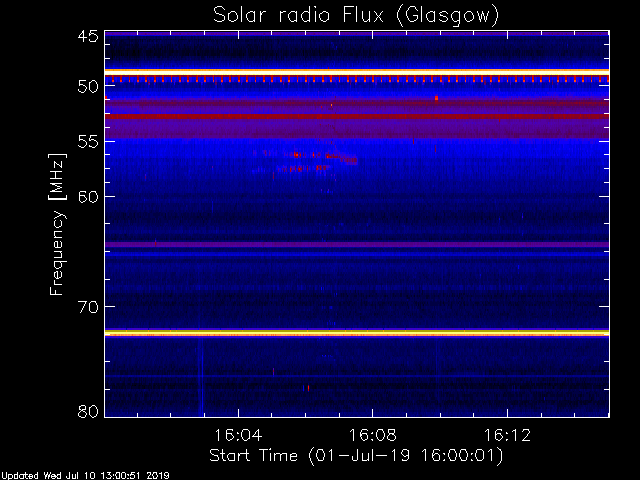Image resolution: width=640 pixels, height=480 pixels.
Task: Click the frequency tick label "50"
Action: [88, 86]
